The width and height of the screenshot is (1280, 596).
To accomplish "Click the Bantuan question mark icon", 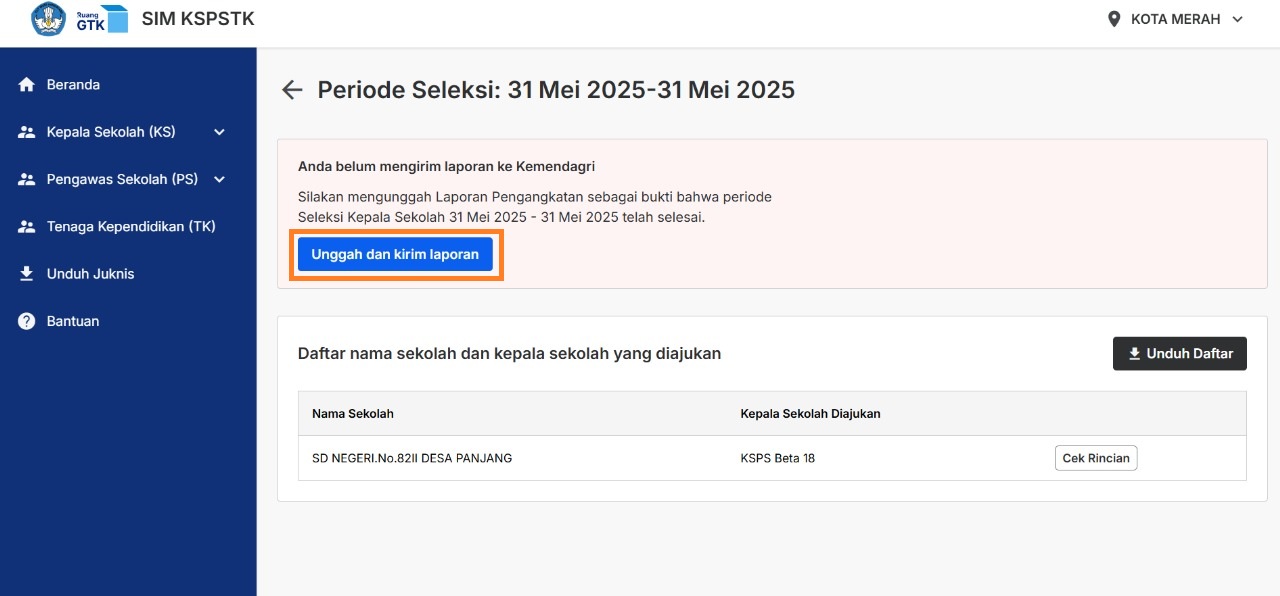I will [27, 321].
